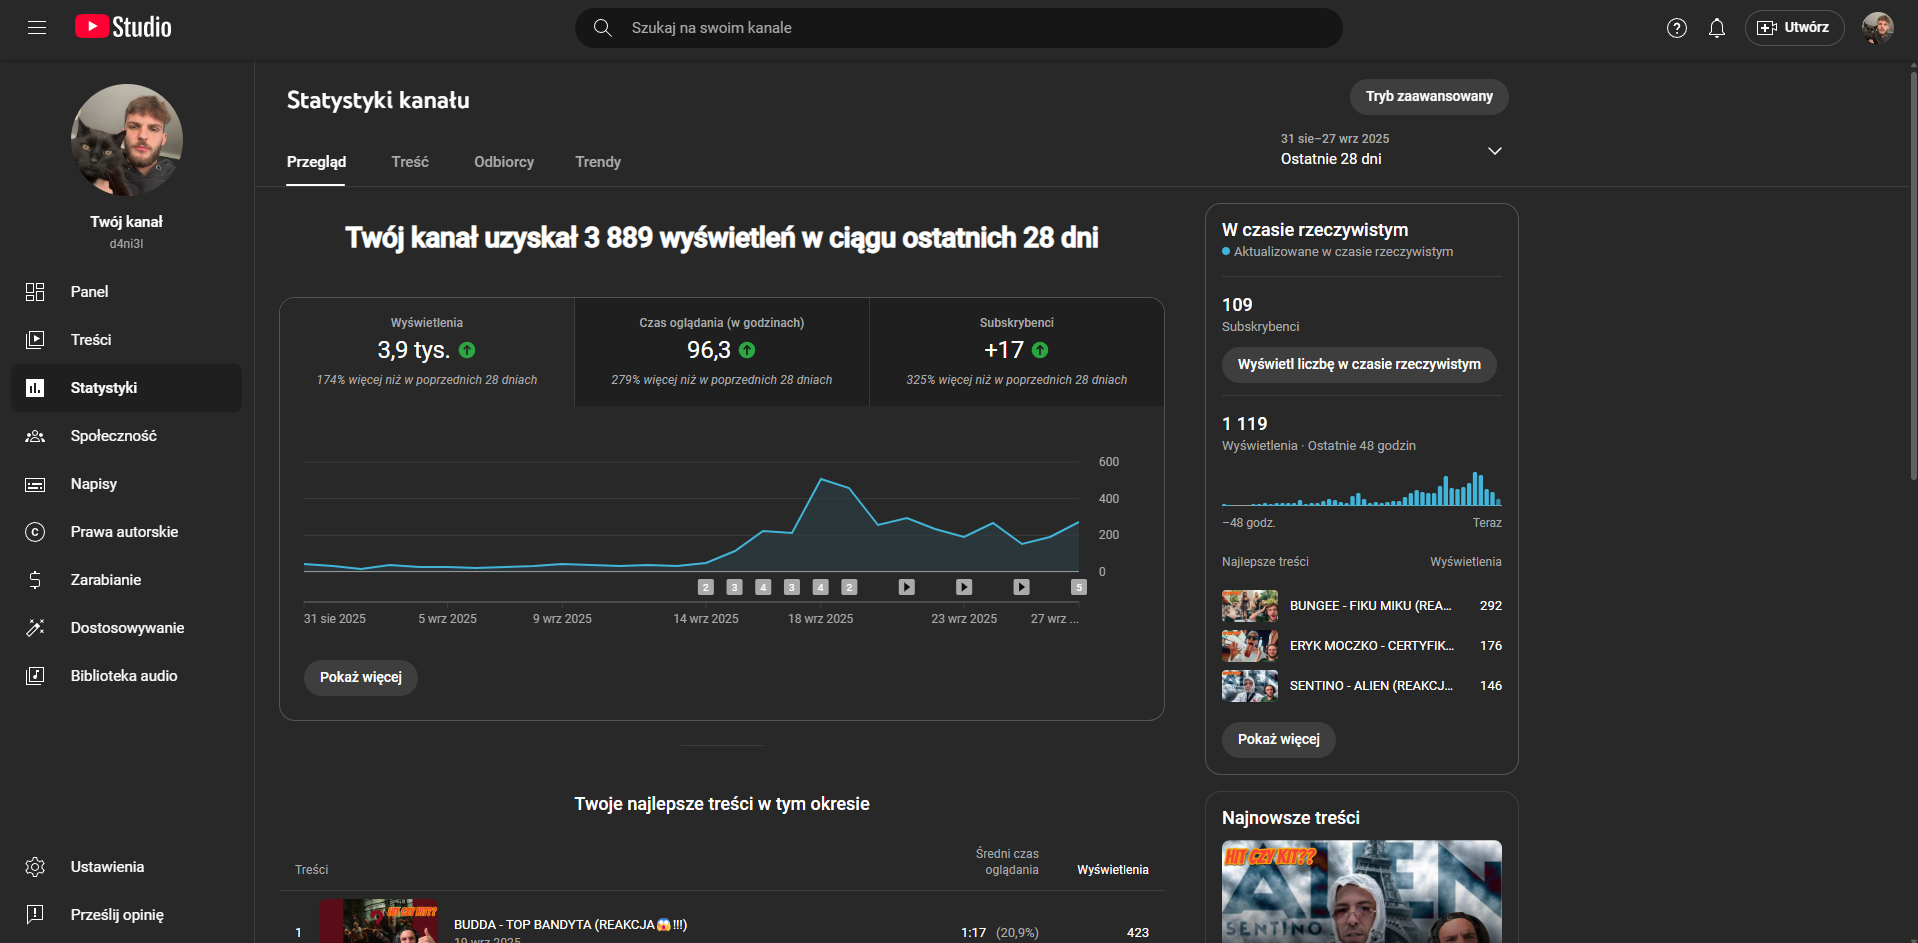Open Biblioteka audio in sidebar
The image size is (1918, 943).
click(123, 676)
